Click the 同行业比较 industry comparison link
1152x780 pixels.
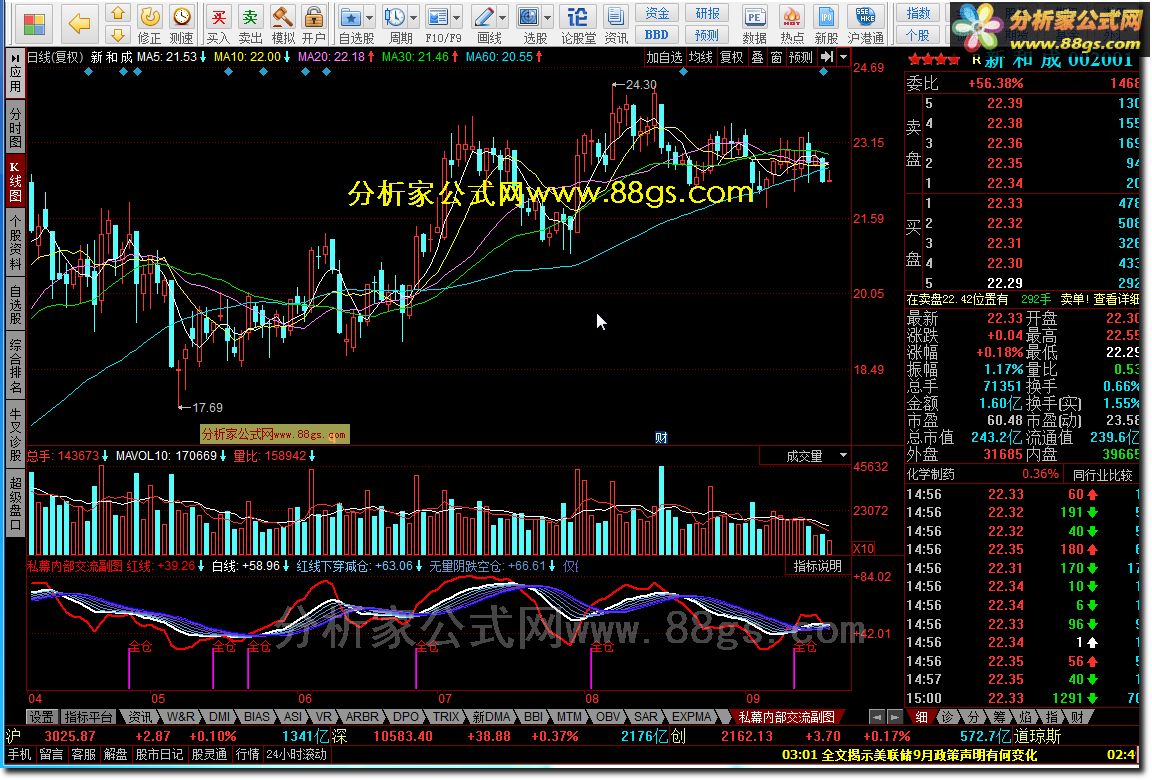1102,475
